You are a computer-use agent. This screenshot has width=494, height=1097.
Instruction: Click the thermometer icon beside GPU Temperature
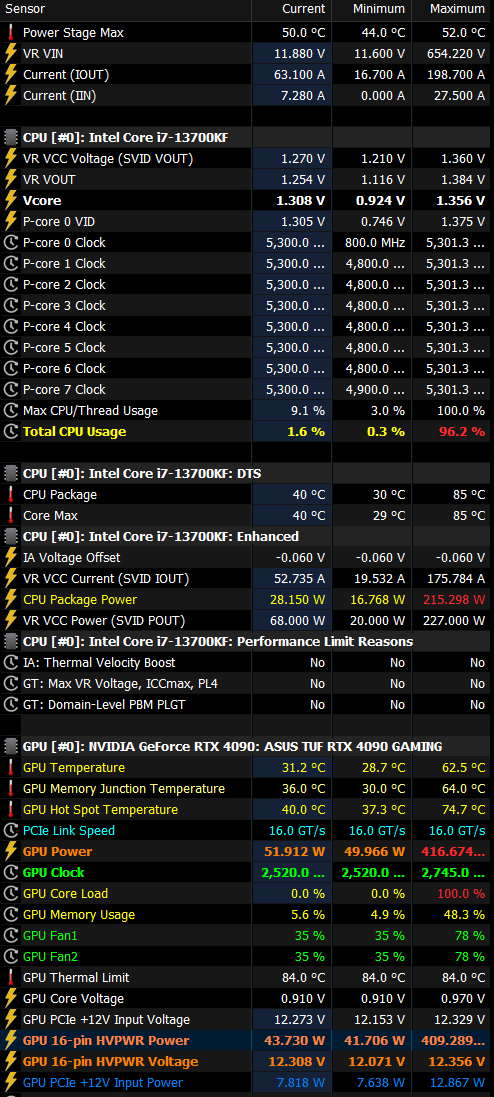tap(10, 767)
